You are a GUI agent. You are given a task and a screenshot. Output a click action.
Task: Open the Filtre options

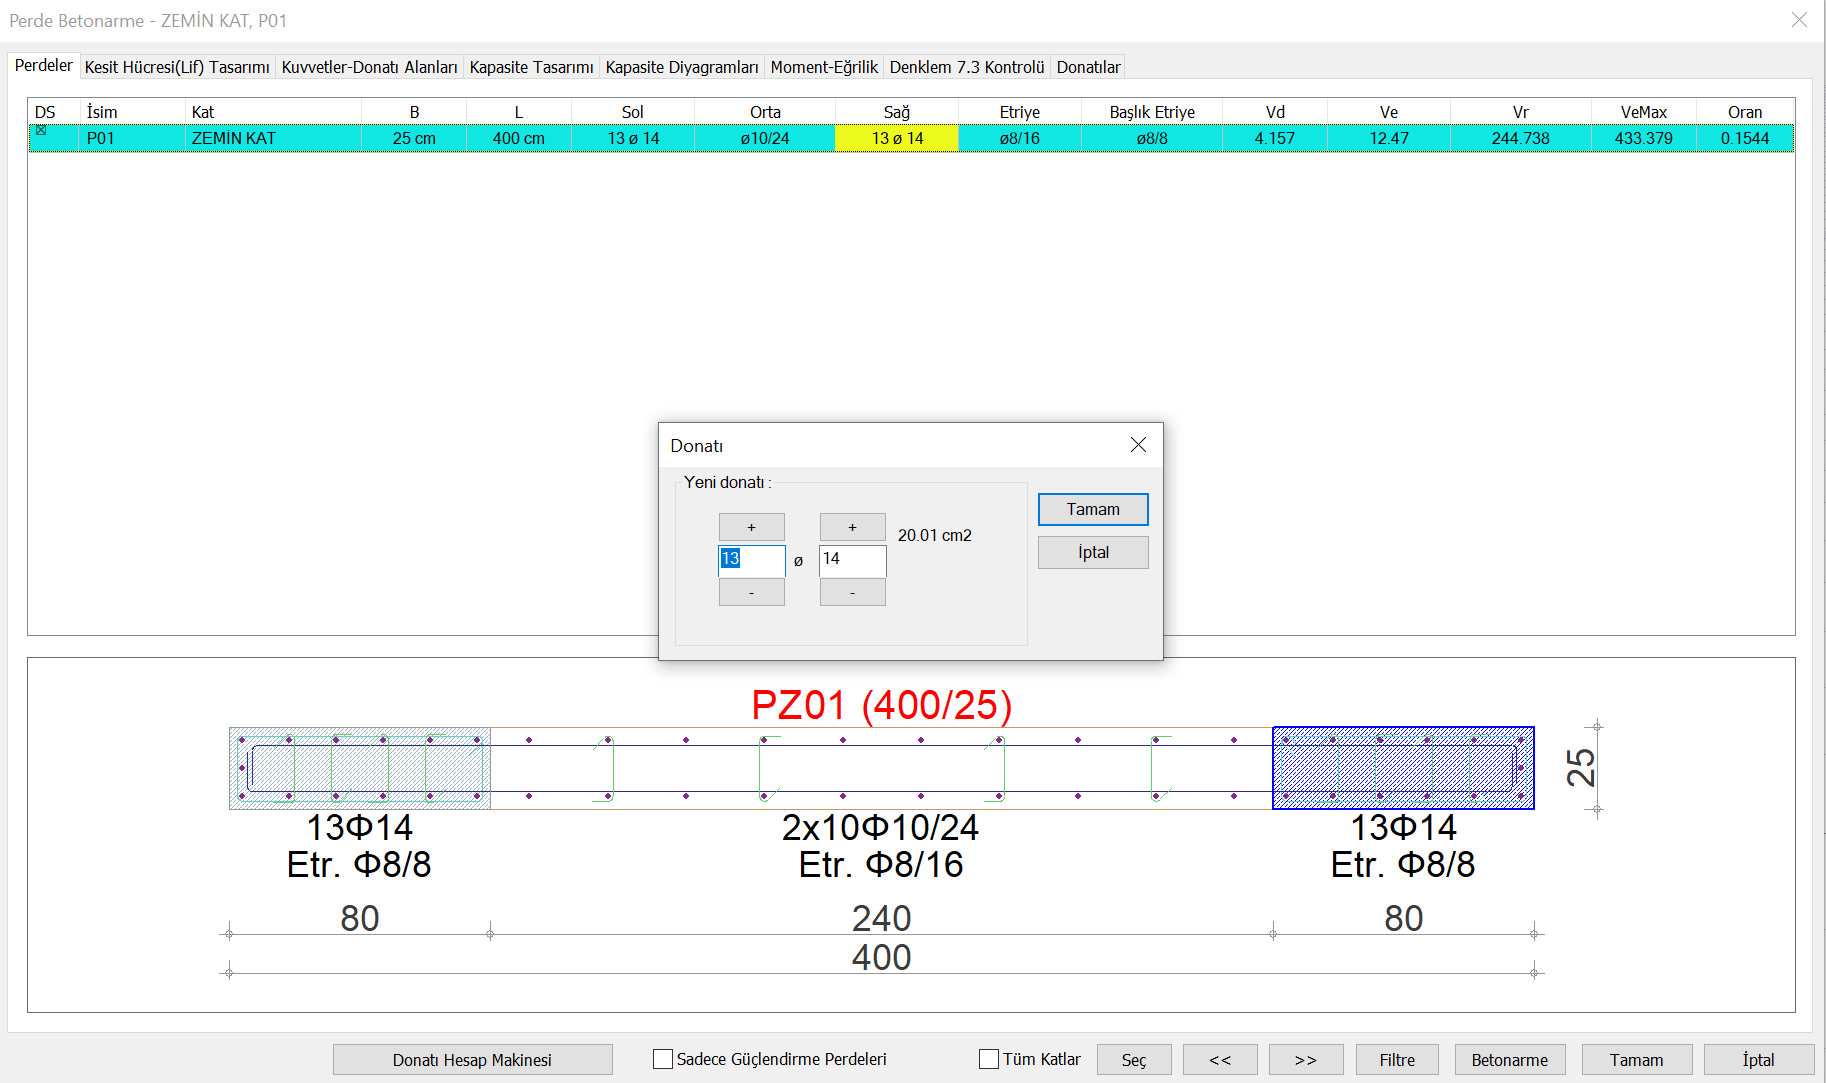(1397, 1060)
